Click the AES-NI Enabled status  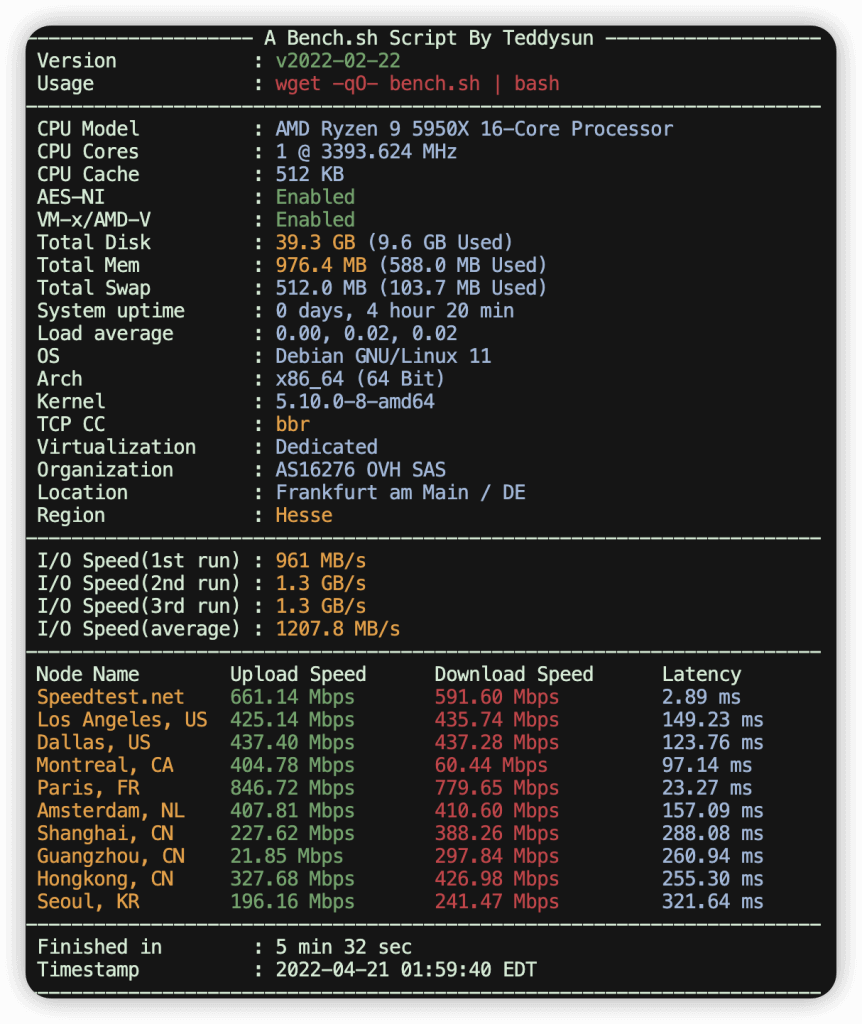click(315, 197)
